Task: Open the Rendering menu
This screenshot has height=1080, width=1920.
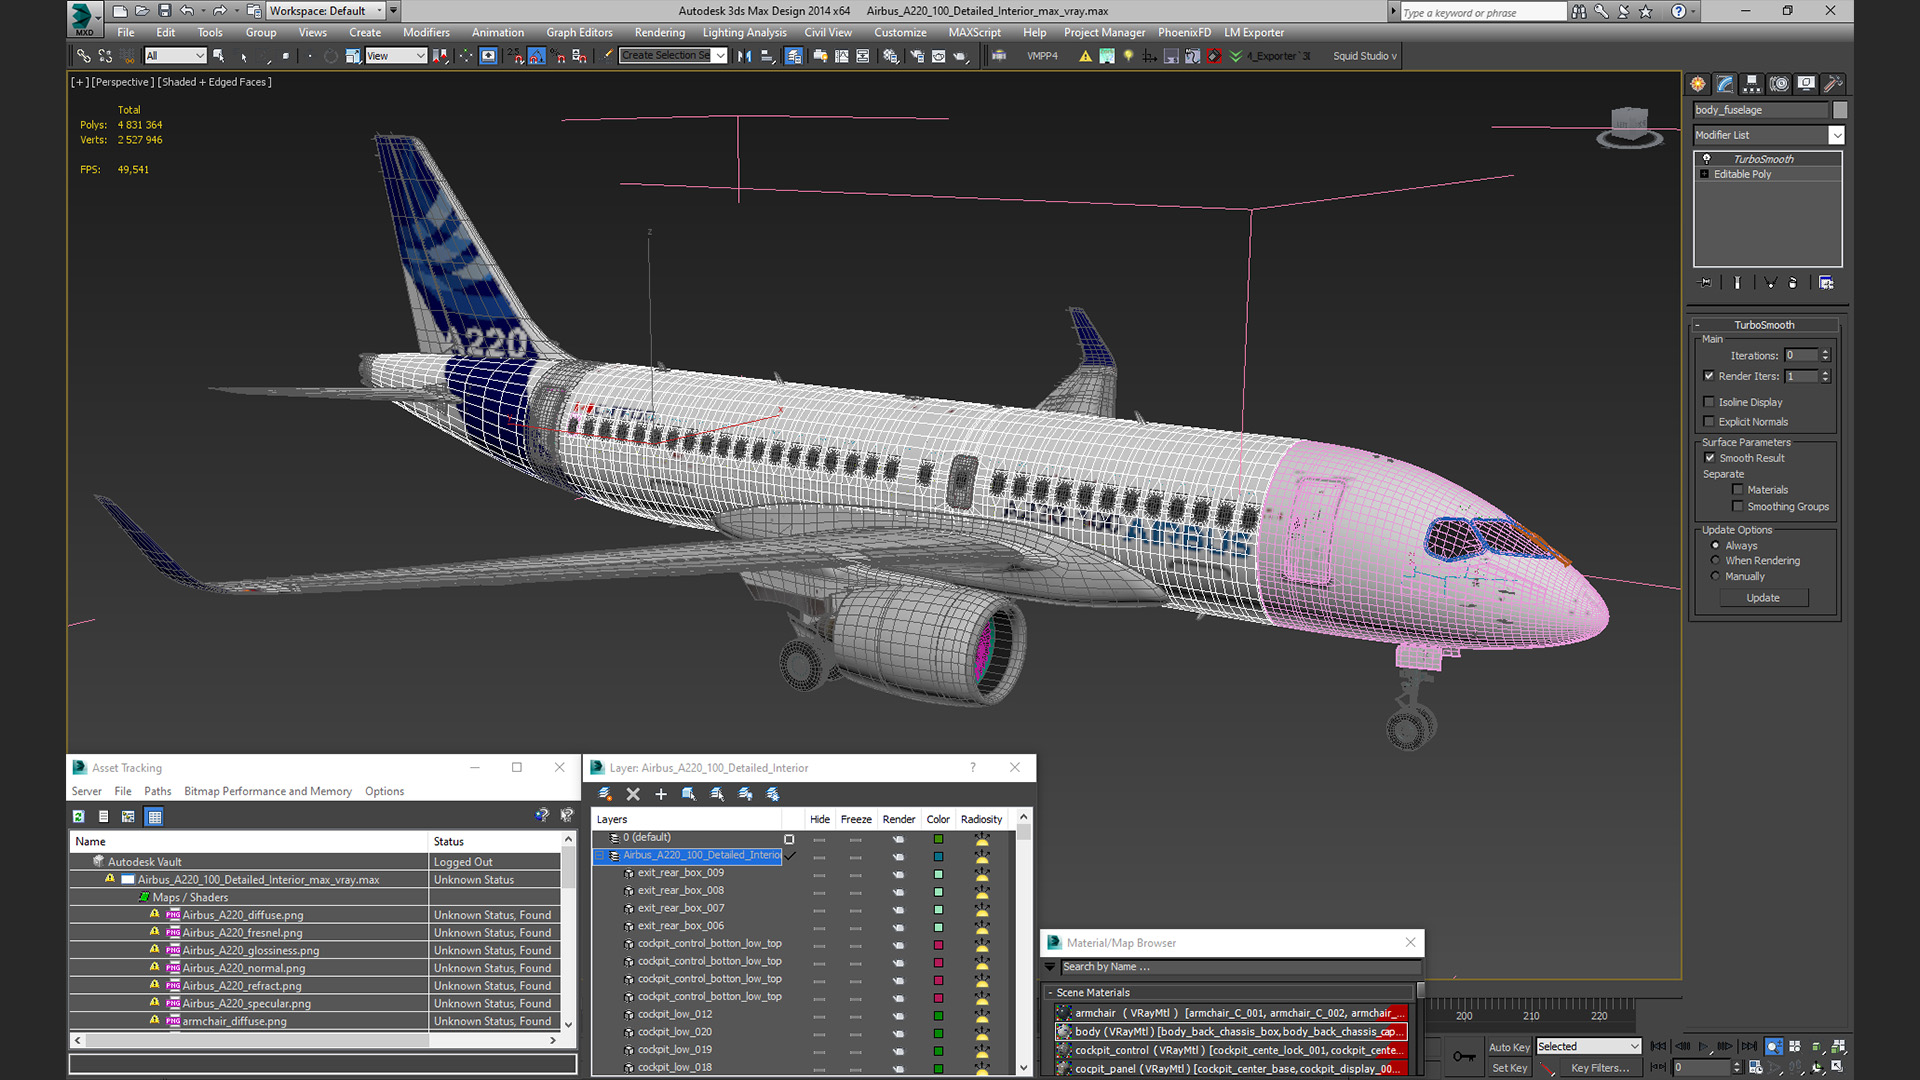Action: 660,32
